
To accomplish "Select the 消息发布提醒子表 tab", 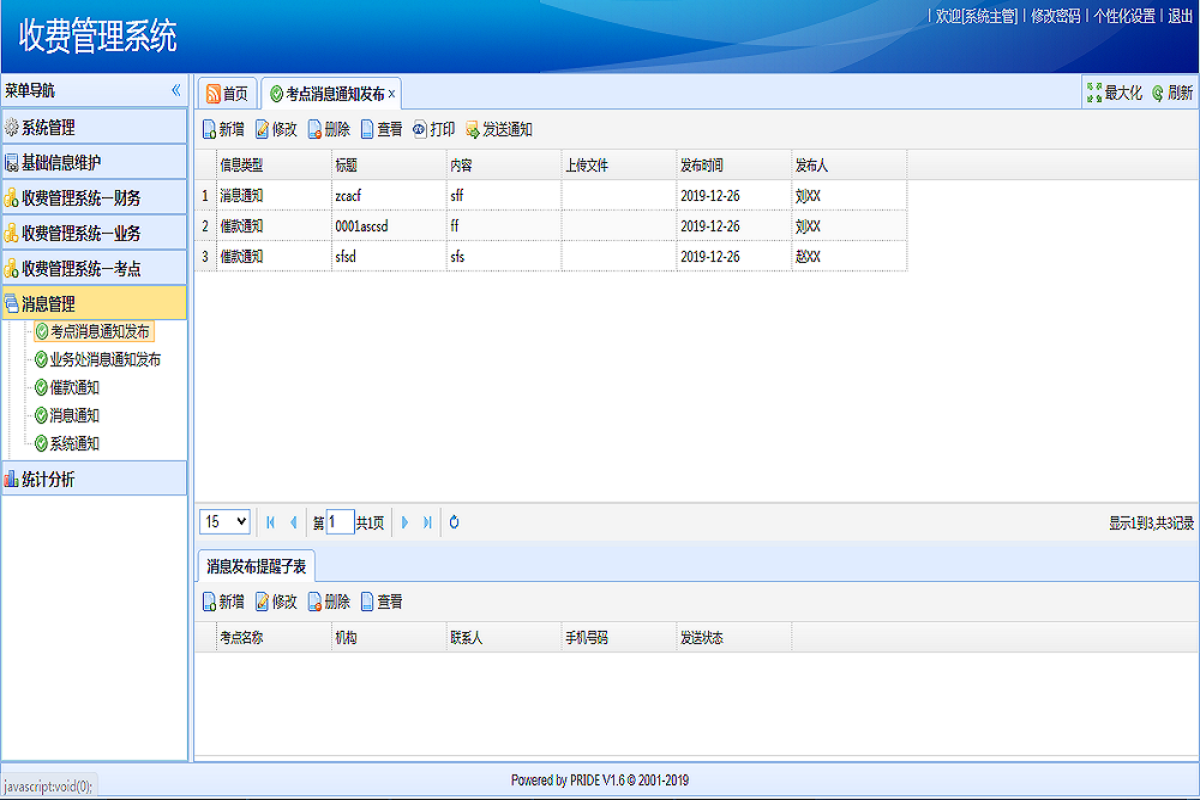I will (256, 566).
